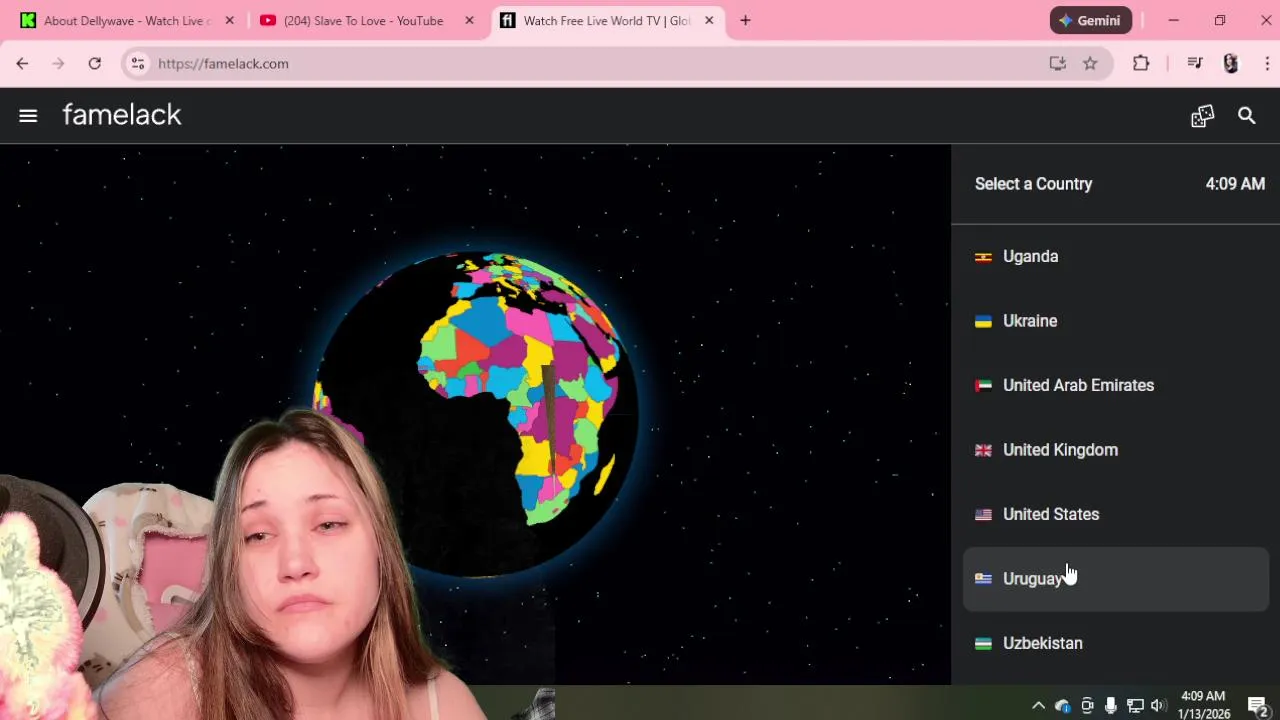The image size is (1280, 720).
Task: Click the United Kingdom flag icon
Action: (x=983, y=450)
